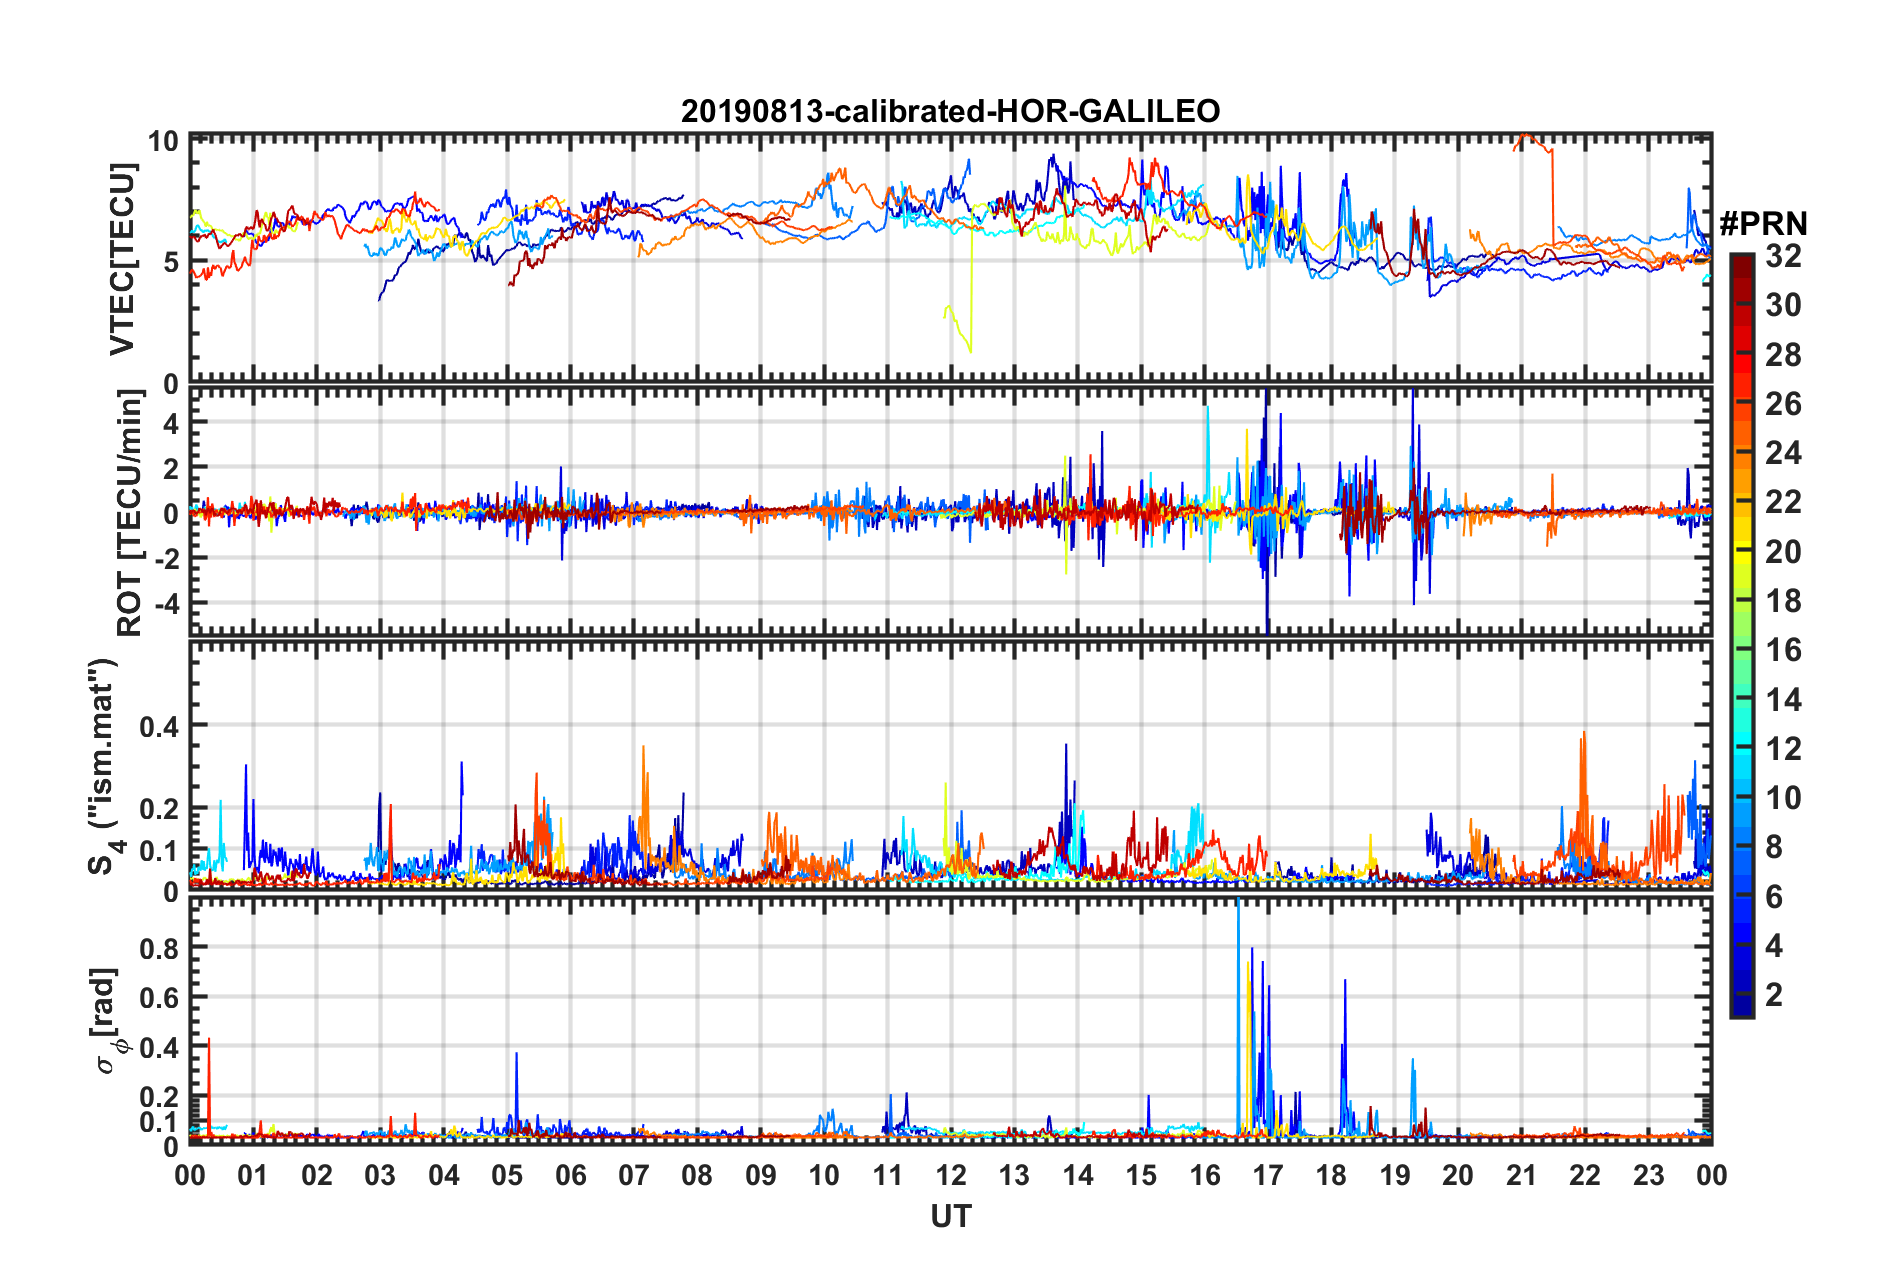Click x-axis tick label 16
The image size is (1902, 1272).
click(1205, 1175)
